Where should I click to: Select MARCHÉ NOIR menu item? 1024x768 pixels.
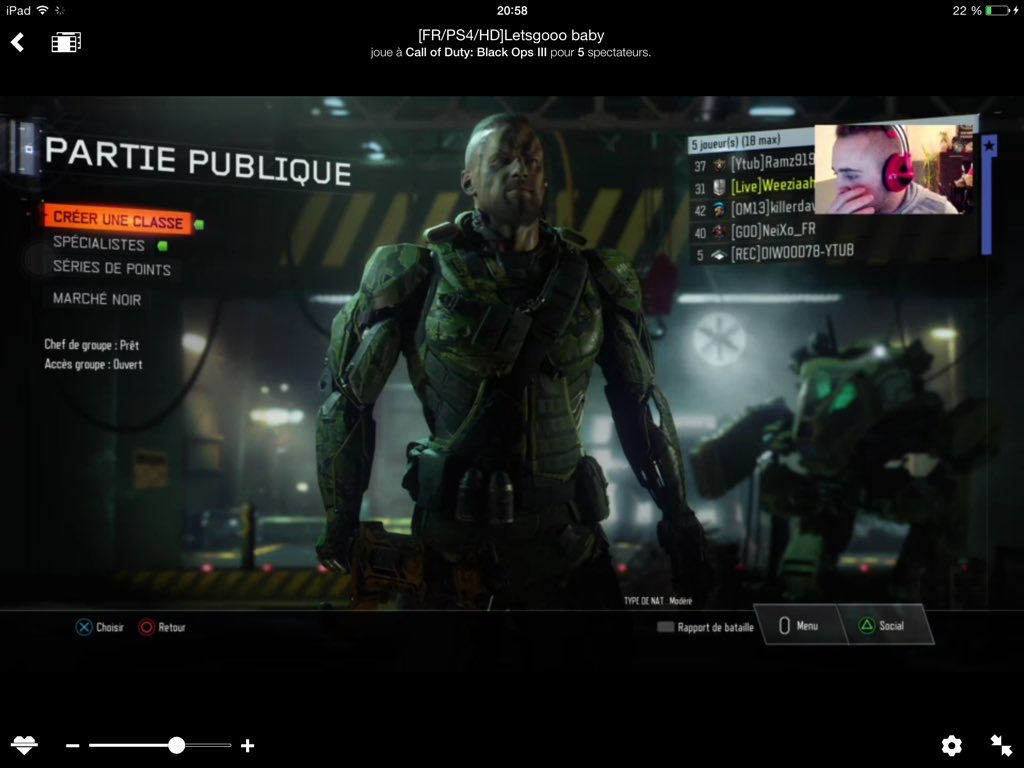tap(97, 299)
